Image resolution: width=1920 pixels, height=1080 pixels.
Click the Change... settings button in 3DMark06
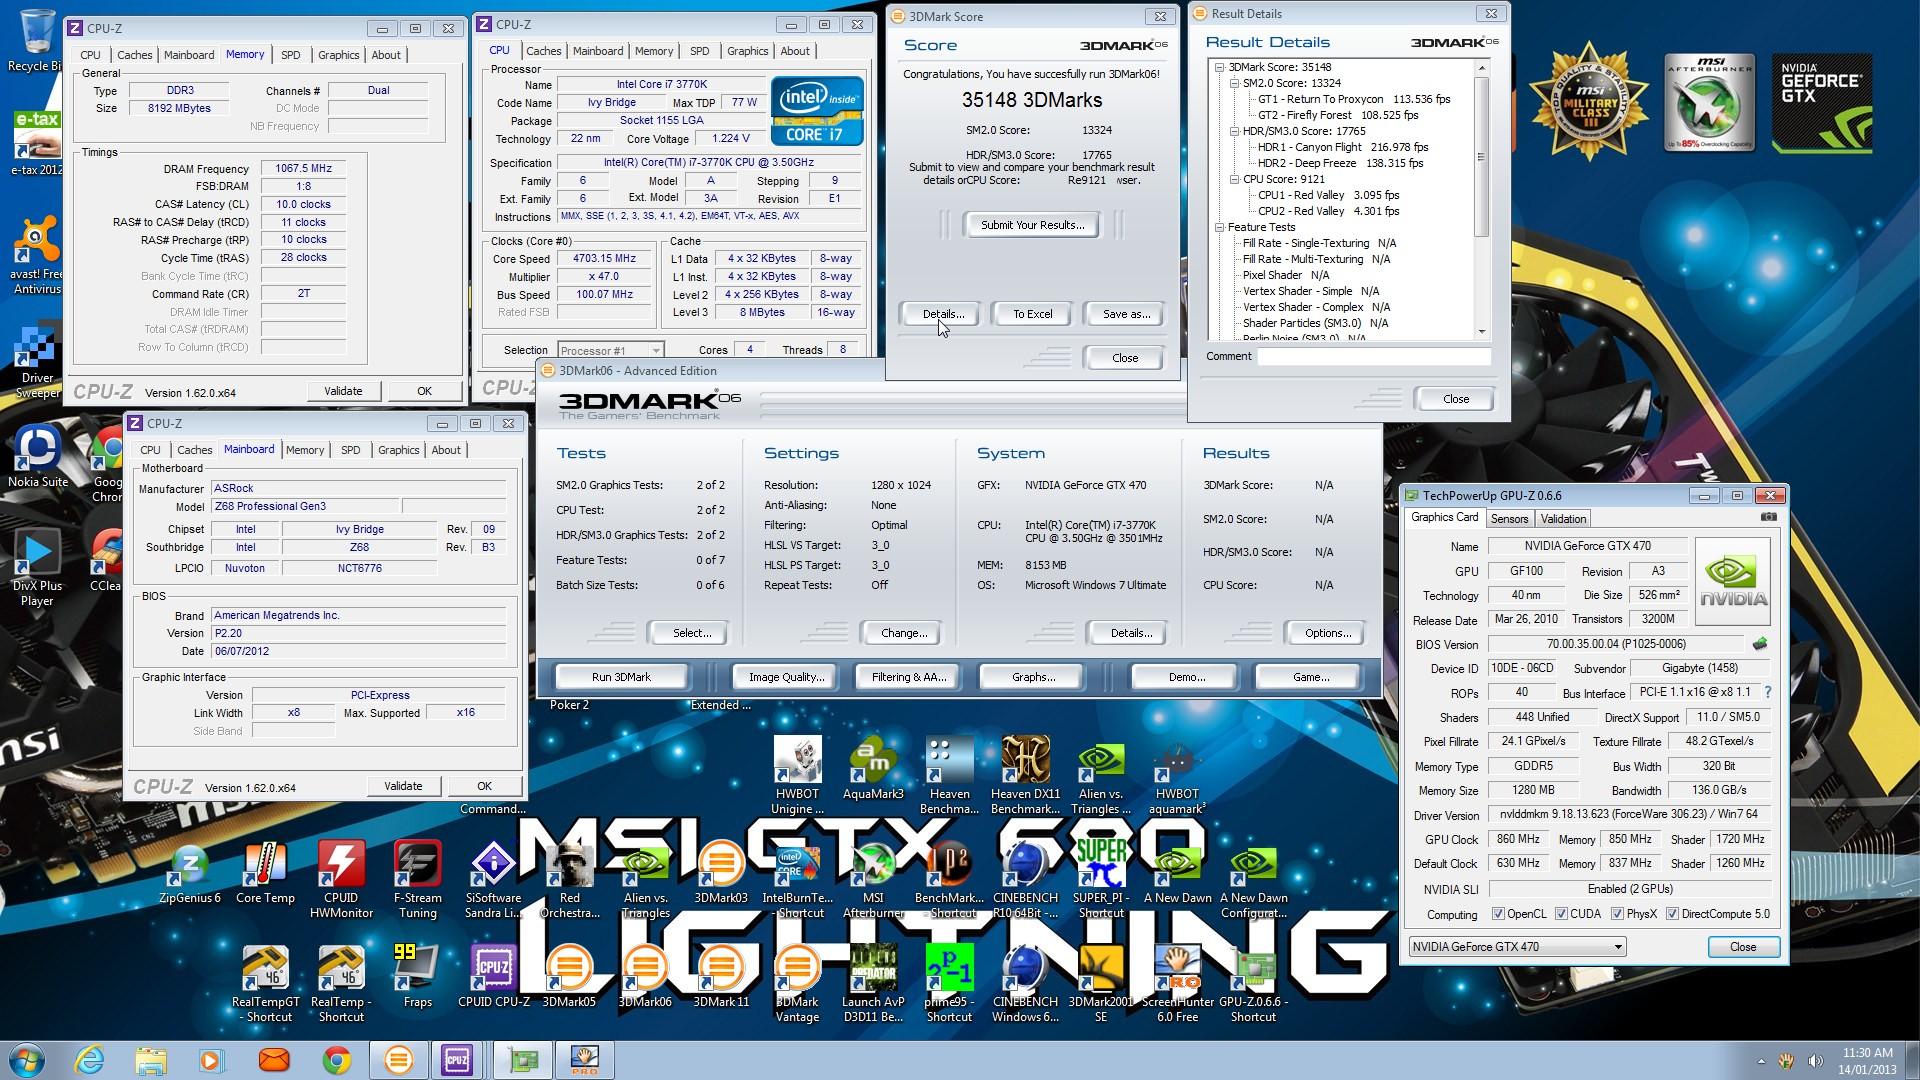click(x=903, y=633)
